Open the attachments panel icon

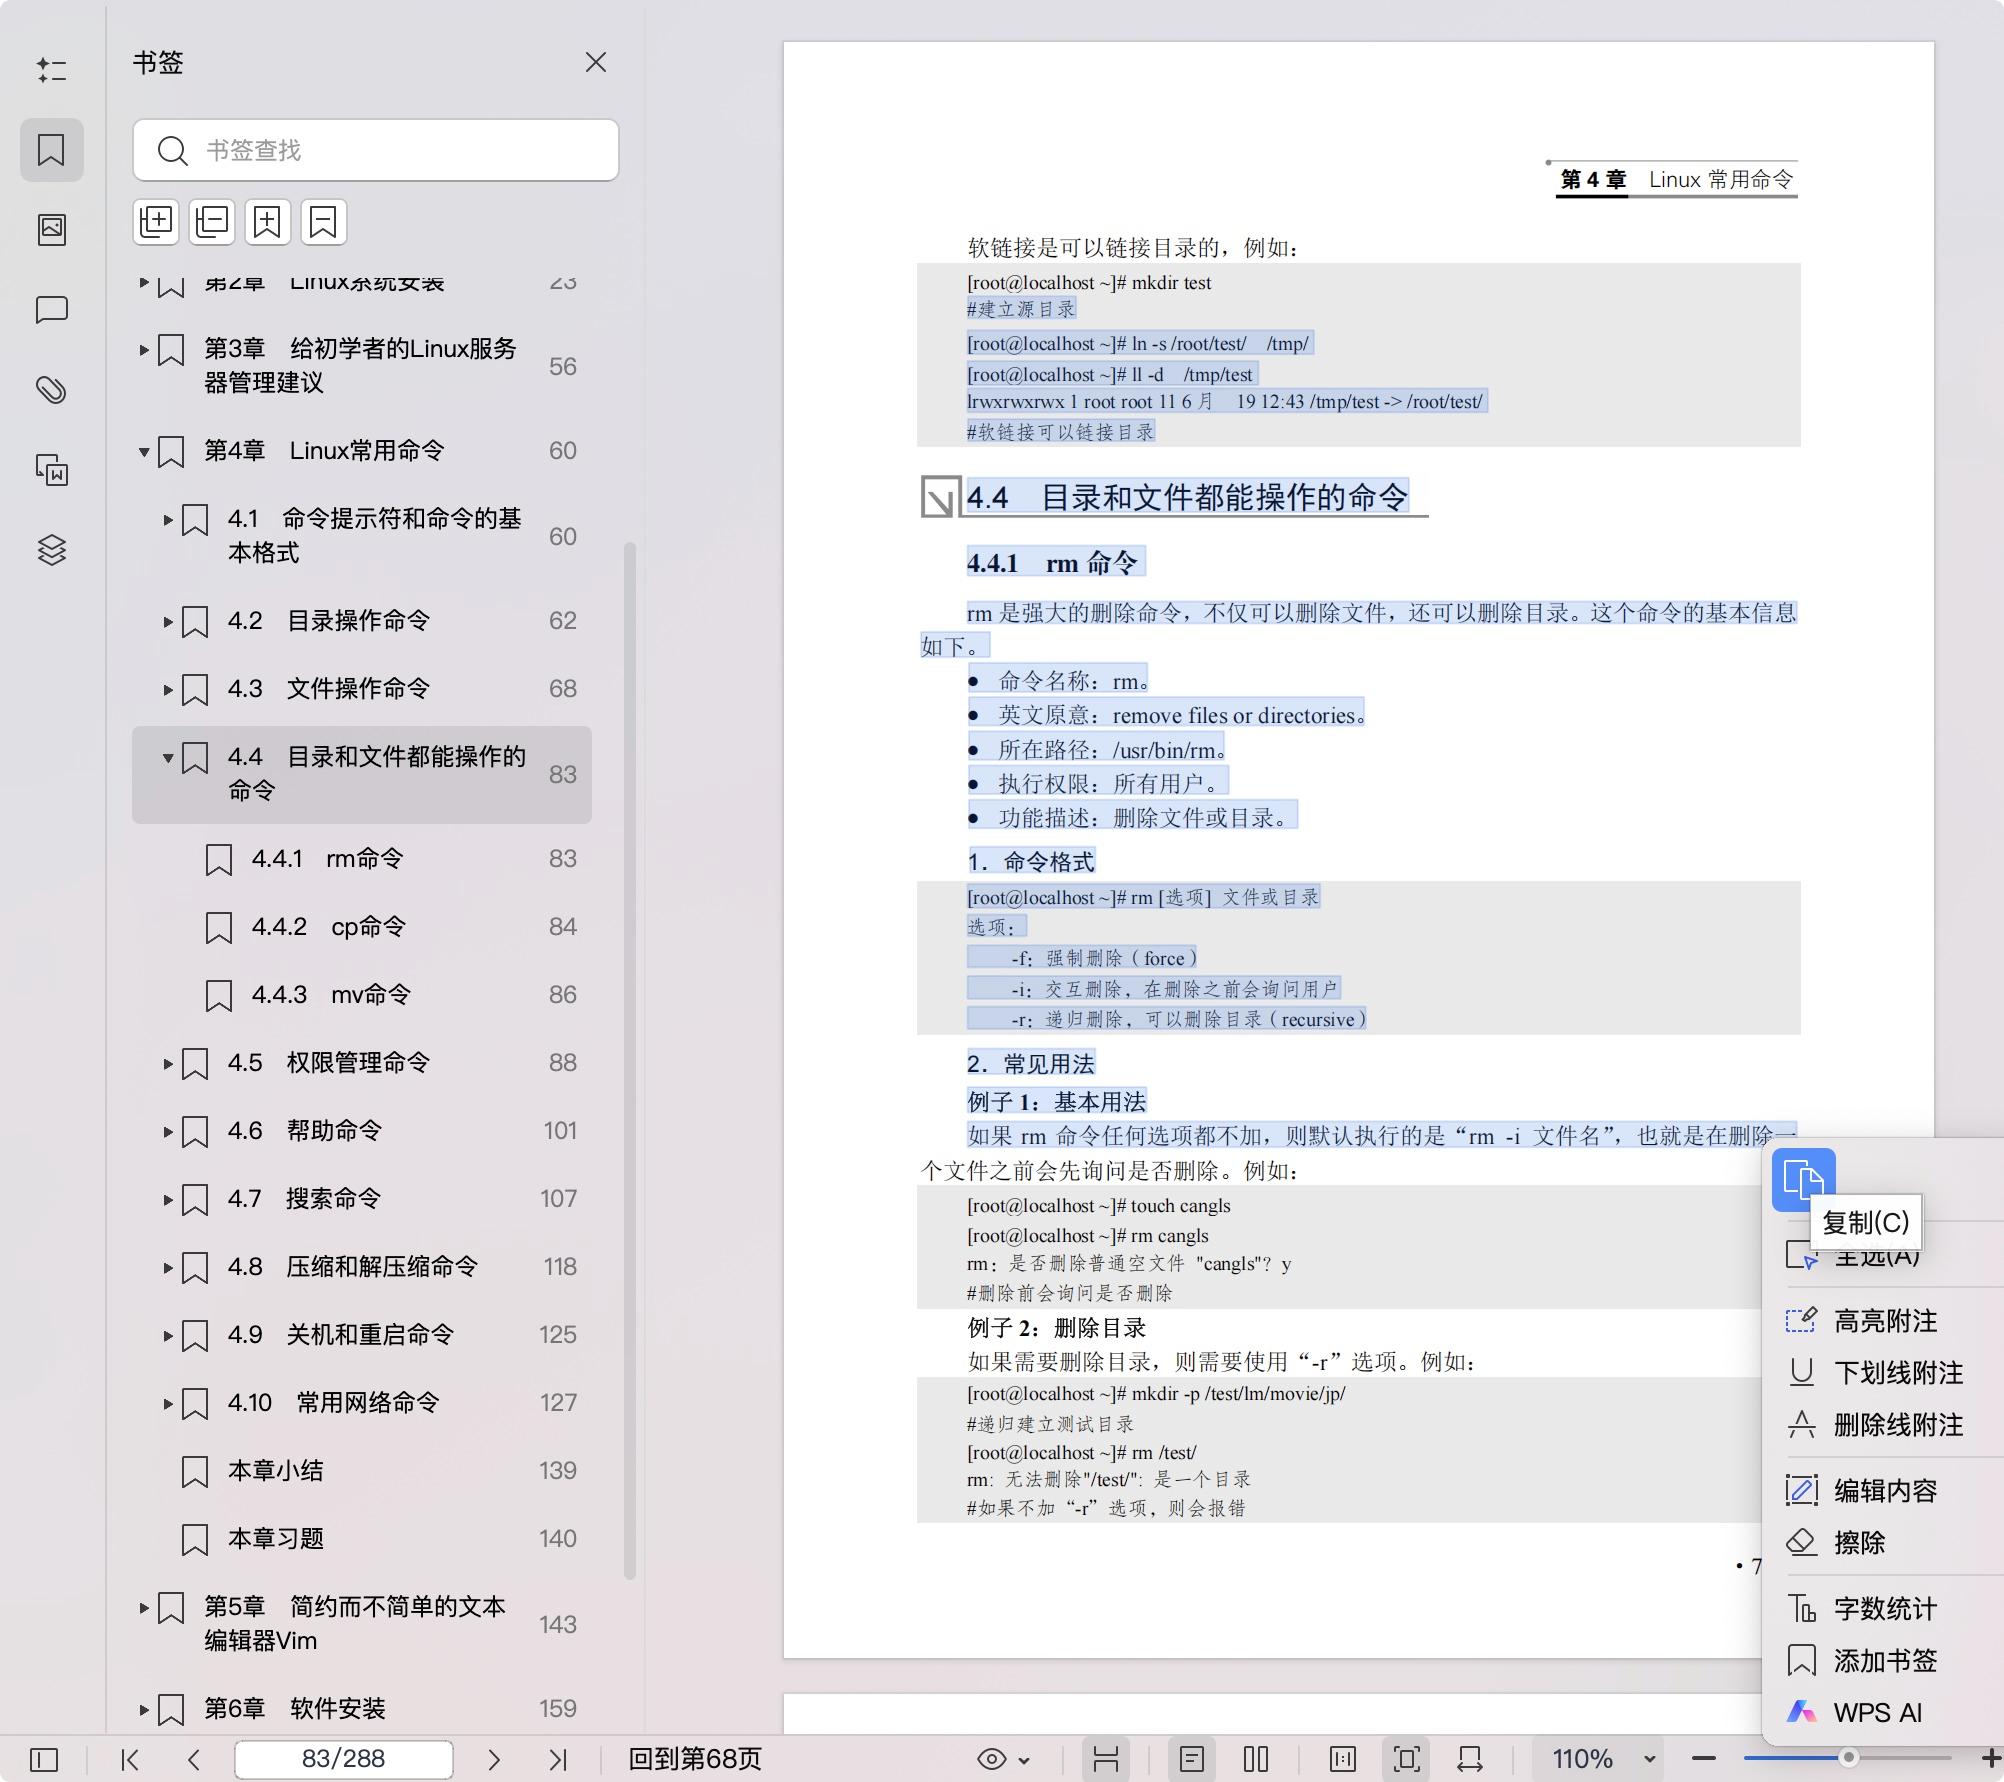52,389
